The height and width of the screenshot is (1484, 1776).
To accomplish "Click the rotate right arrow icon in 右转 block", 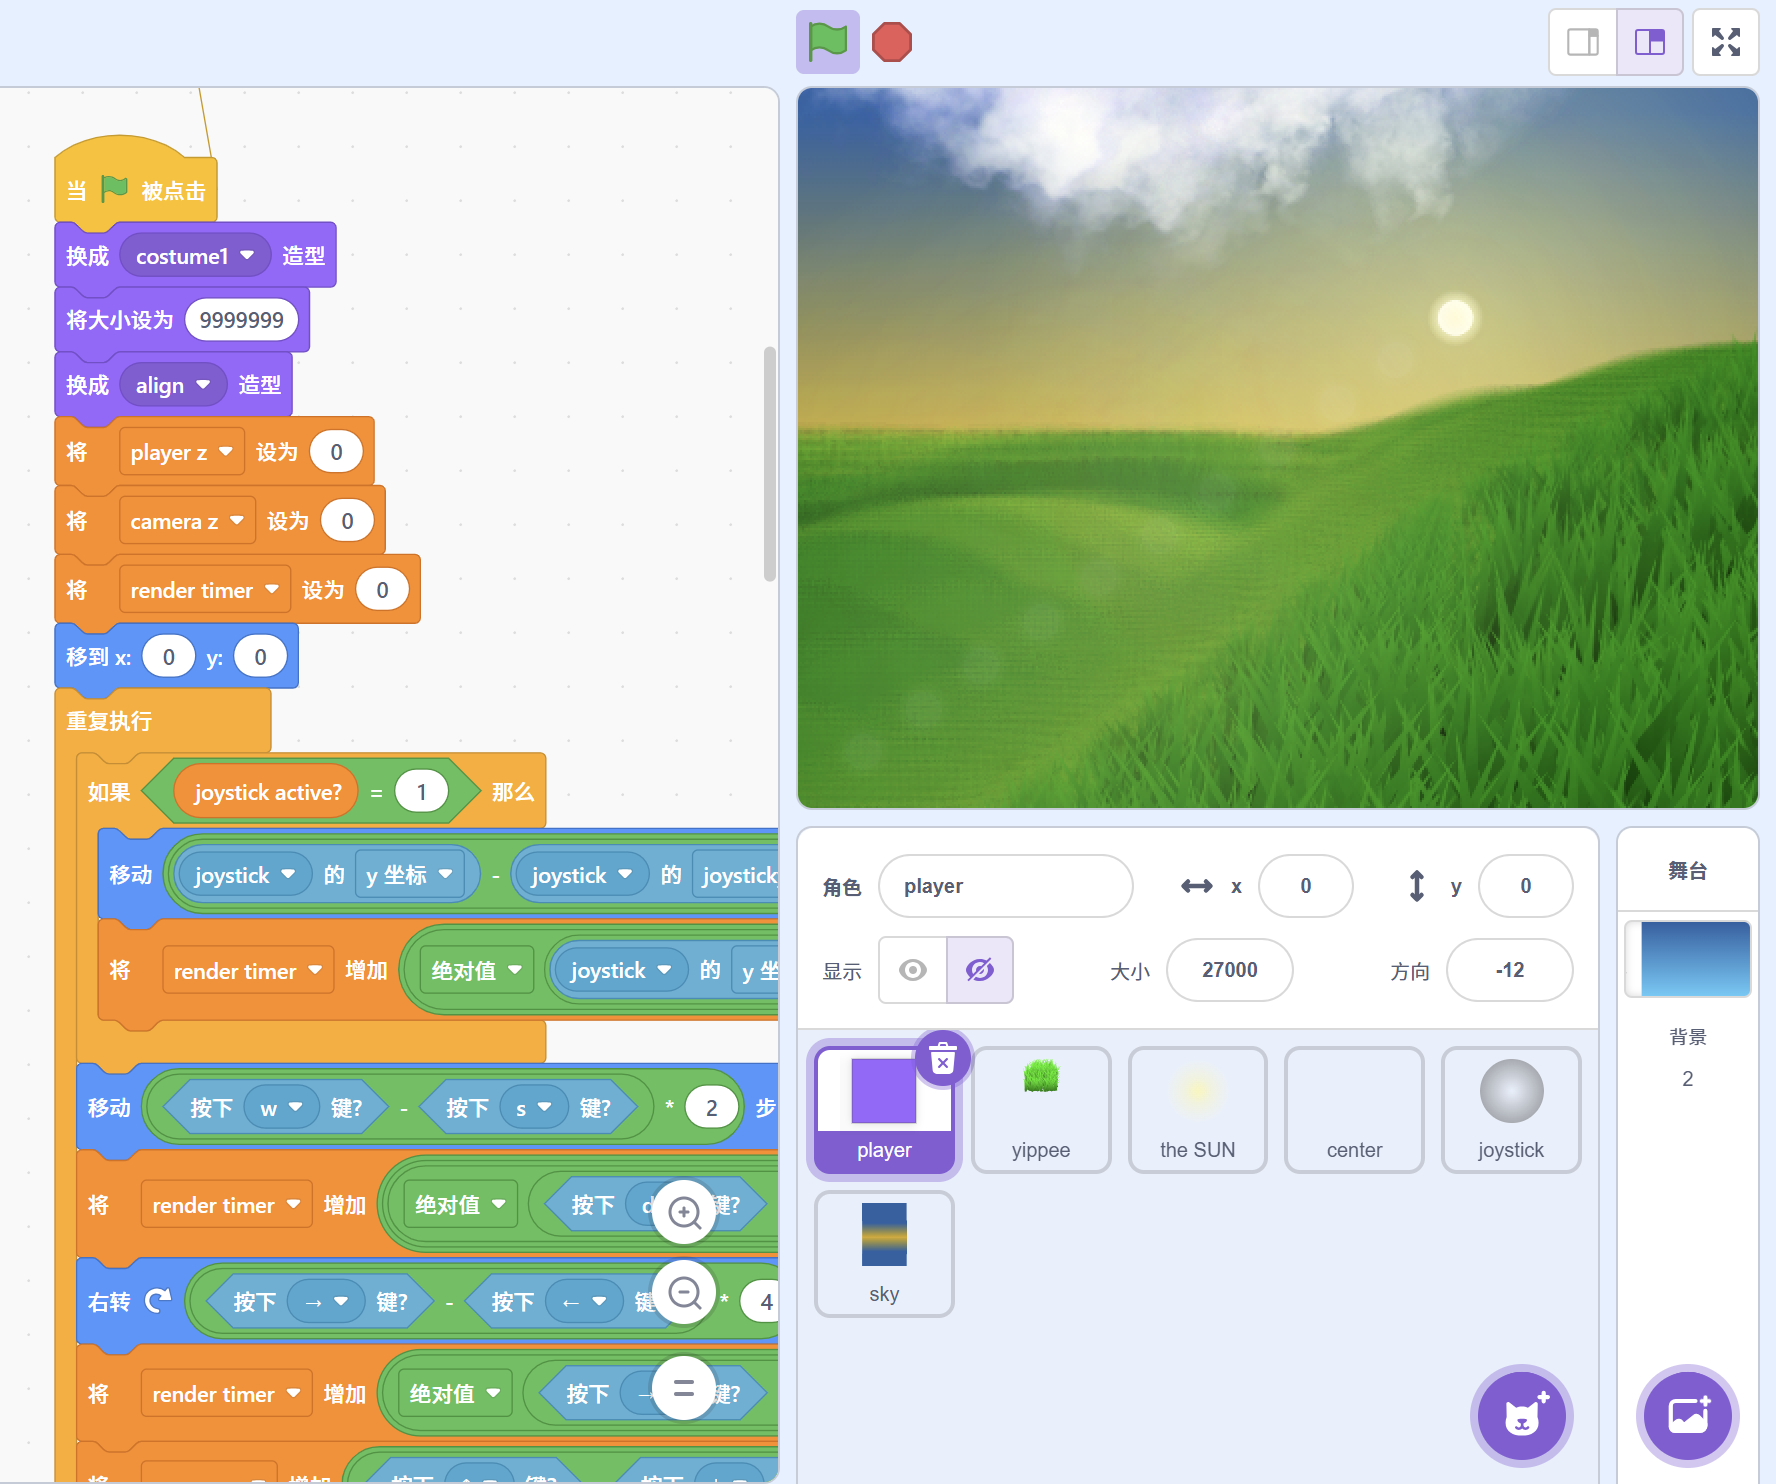I will click(x=158, y=1300).
